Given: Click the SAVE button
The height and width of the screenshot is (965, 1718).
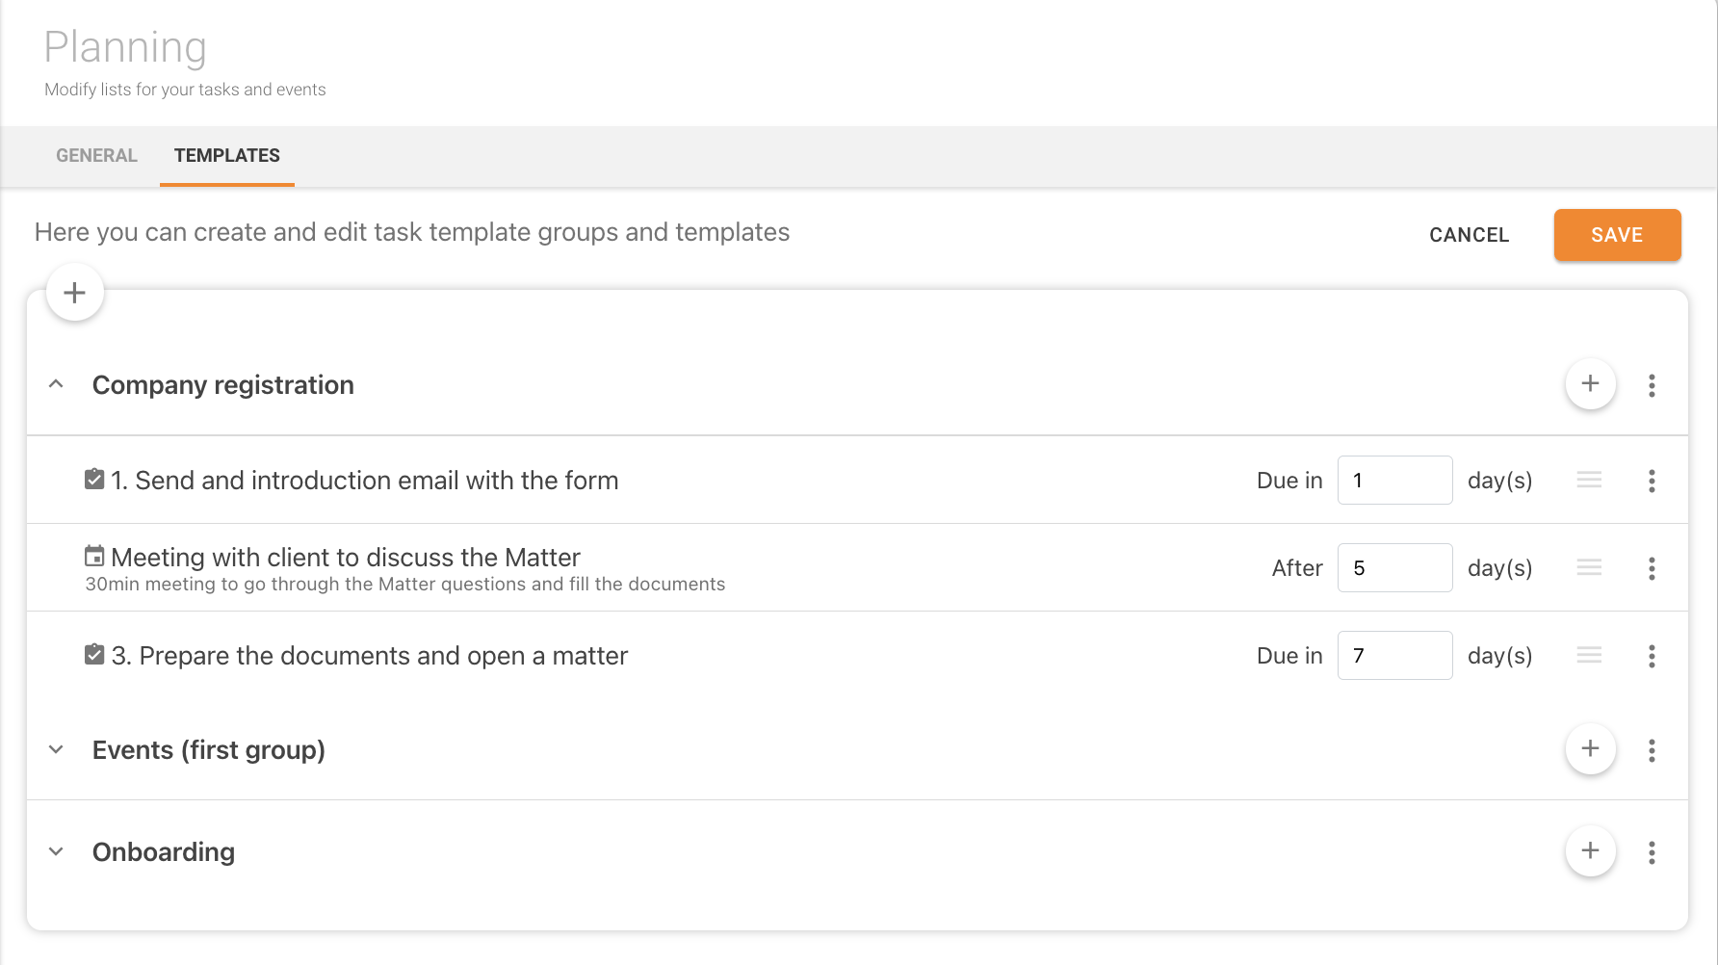Looking at the screenshot, I should [x=1616, y=235].
